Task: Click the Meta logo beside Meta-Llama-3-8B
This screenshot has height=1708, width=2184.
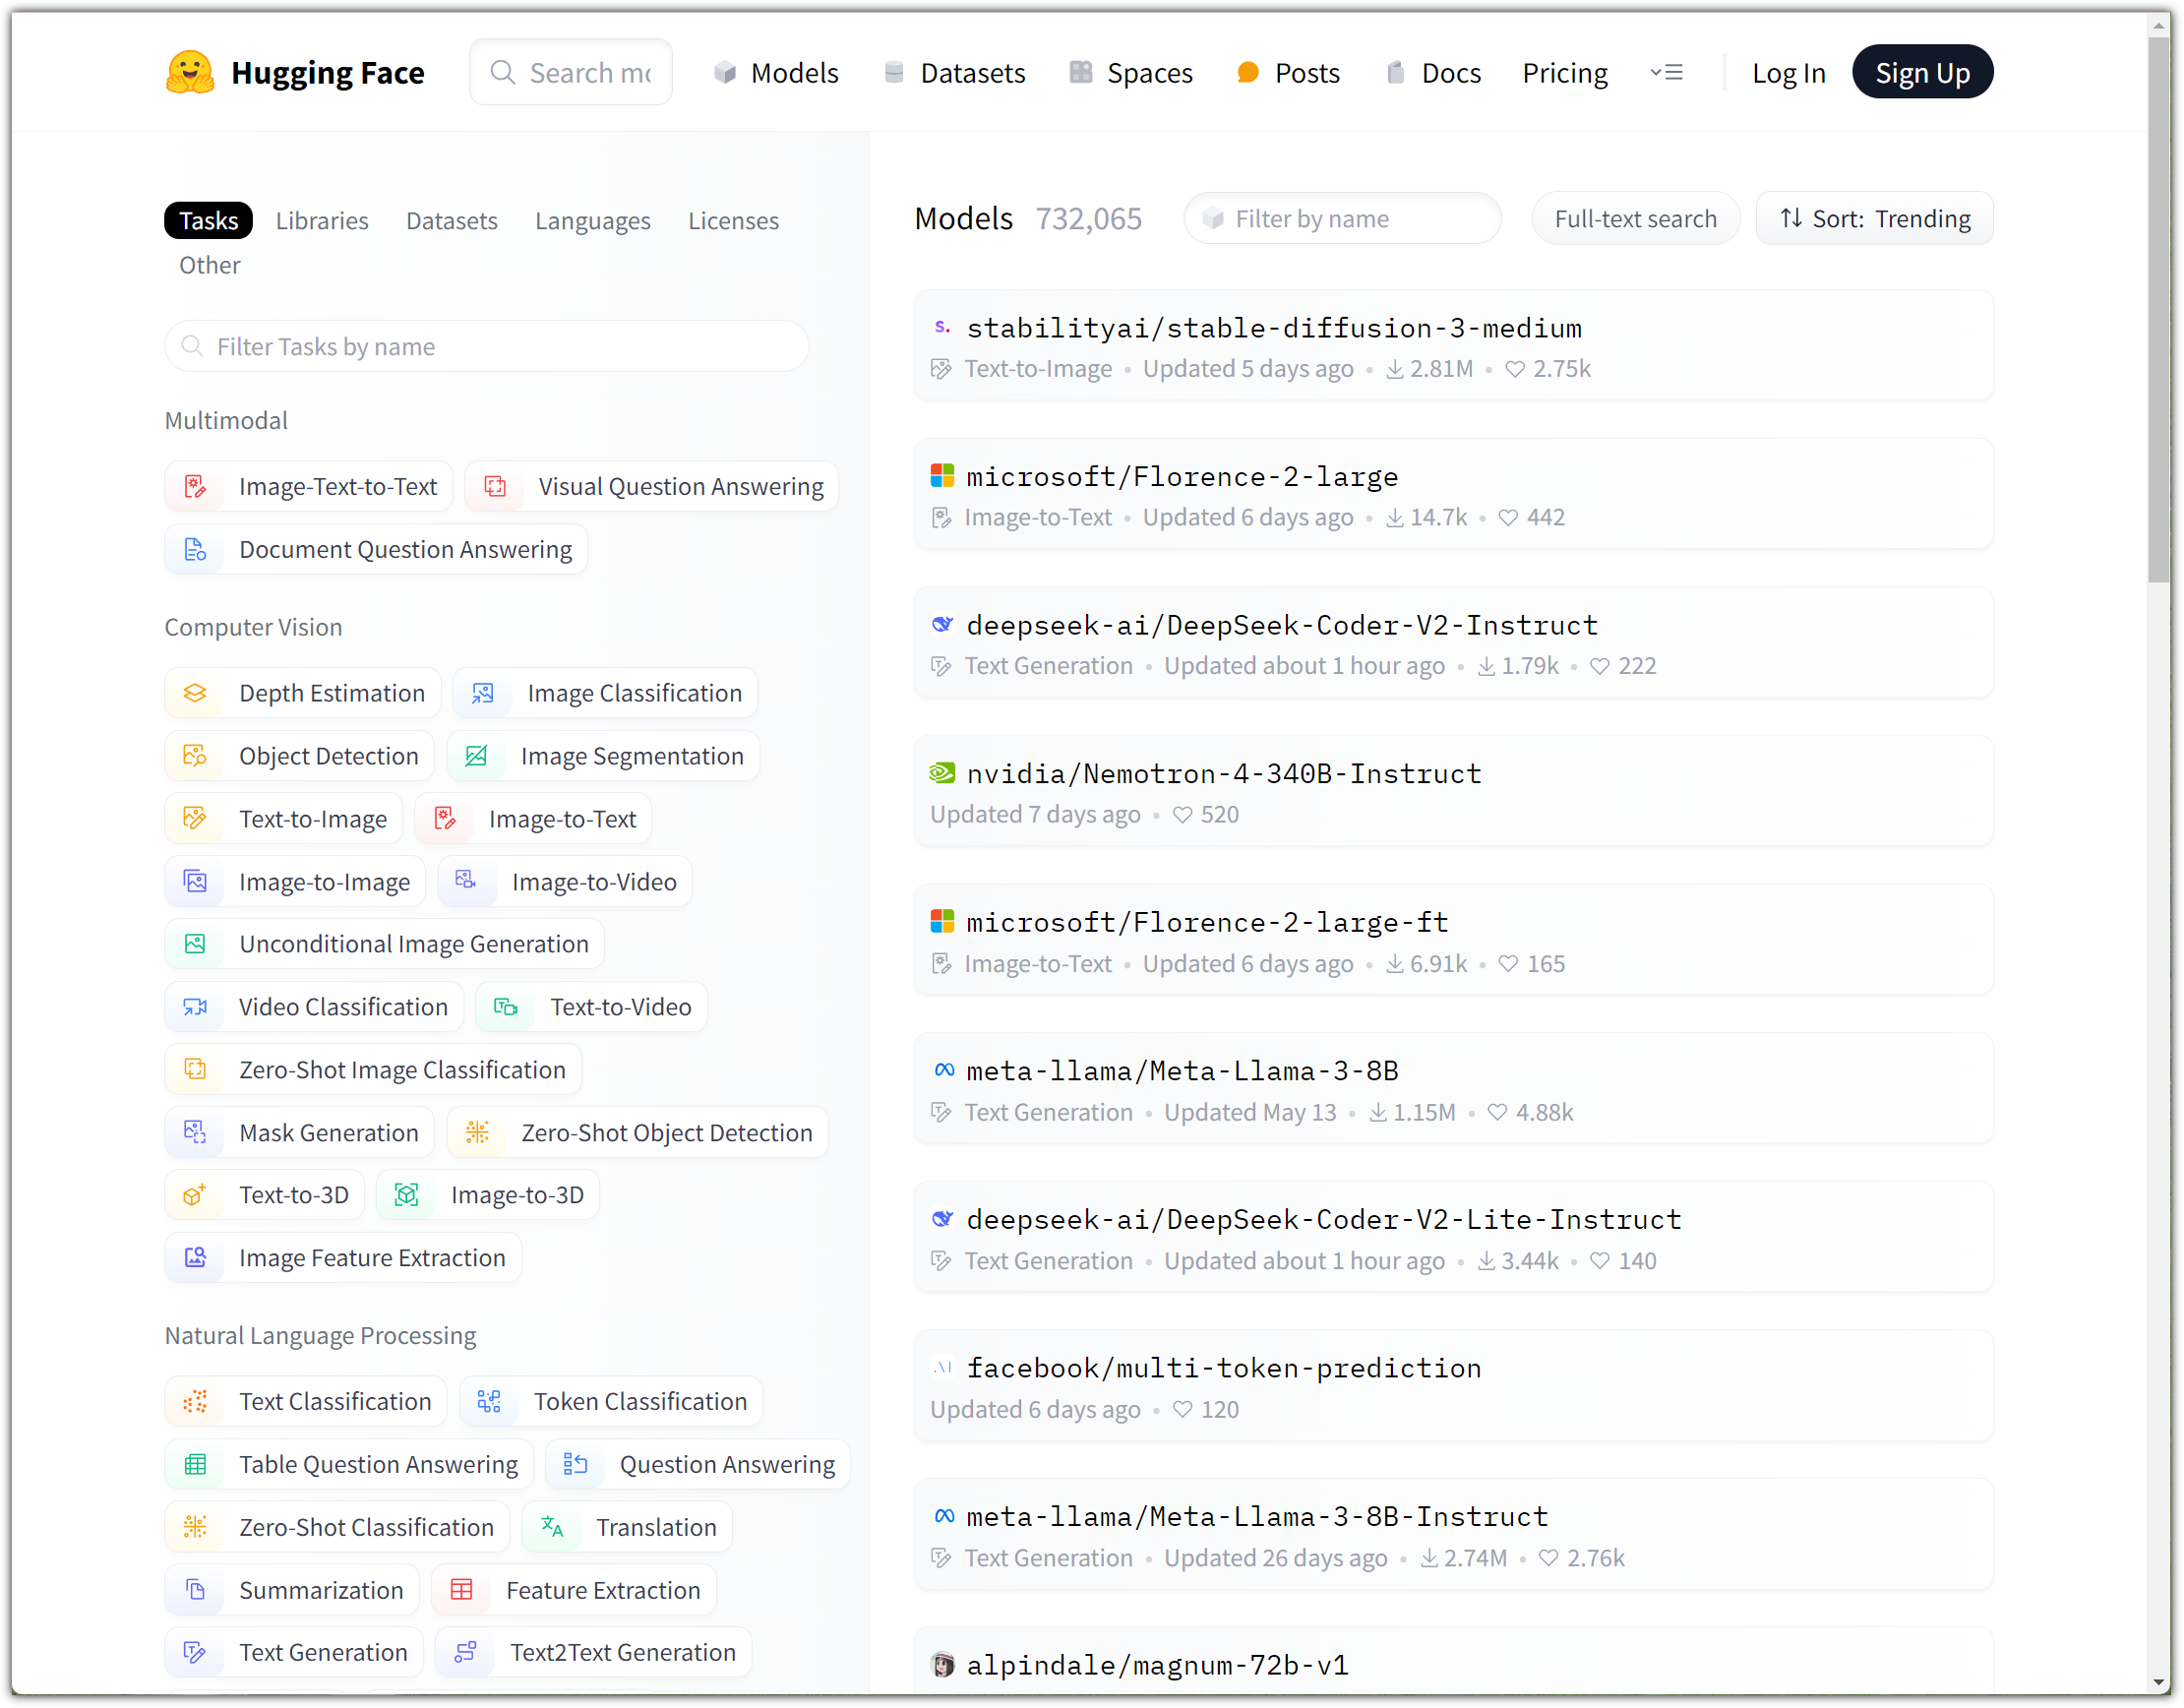Action: [x=943, y=1070]
